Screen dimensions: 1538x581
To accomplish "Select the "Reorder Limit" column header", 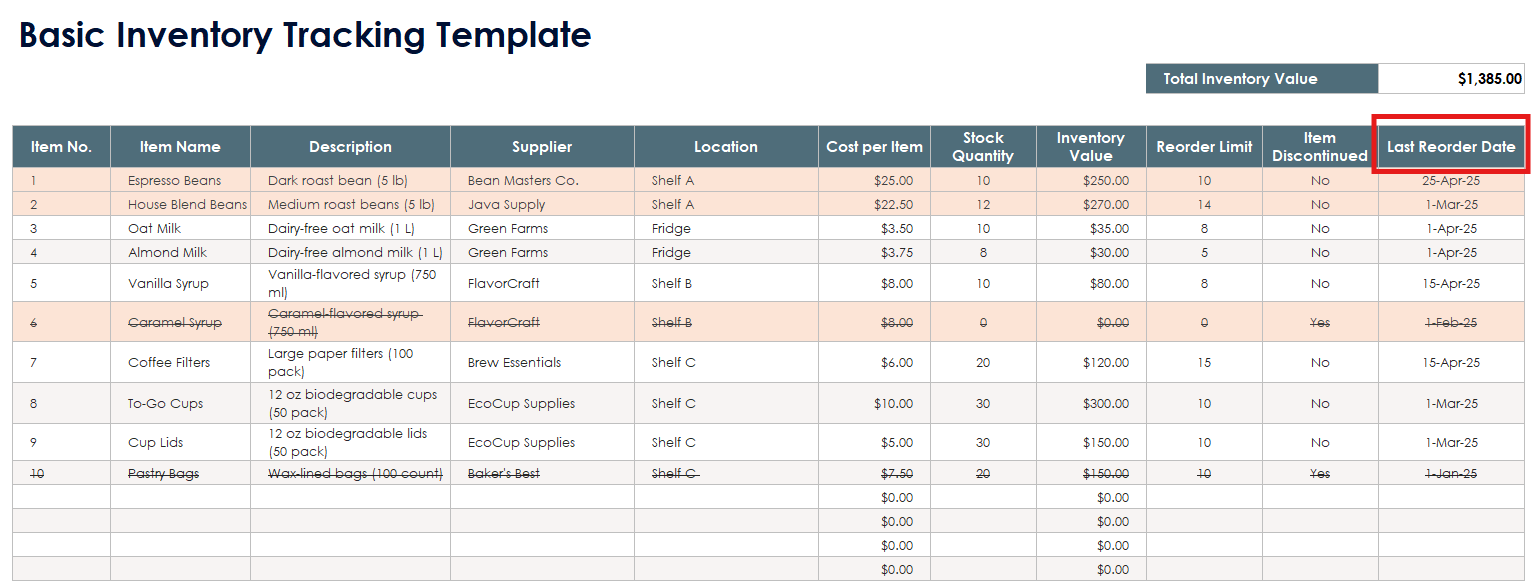I will click(1204, 147).
